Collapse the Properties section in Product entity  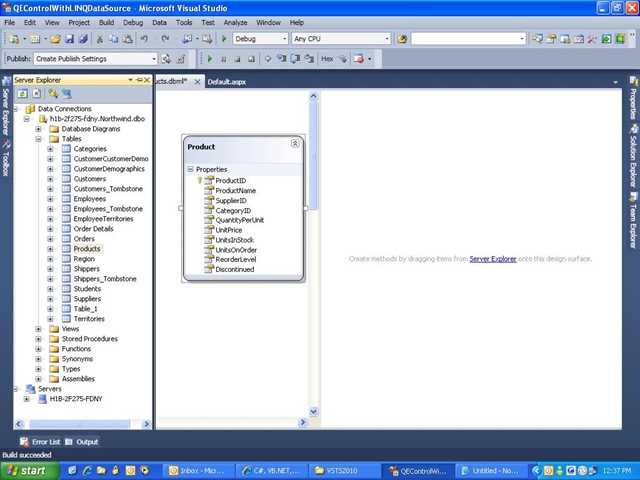tap(190, 169)
